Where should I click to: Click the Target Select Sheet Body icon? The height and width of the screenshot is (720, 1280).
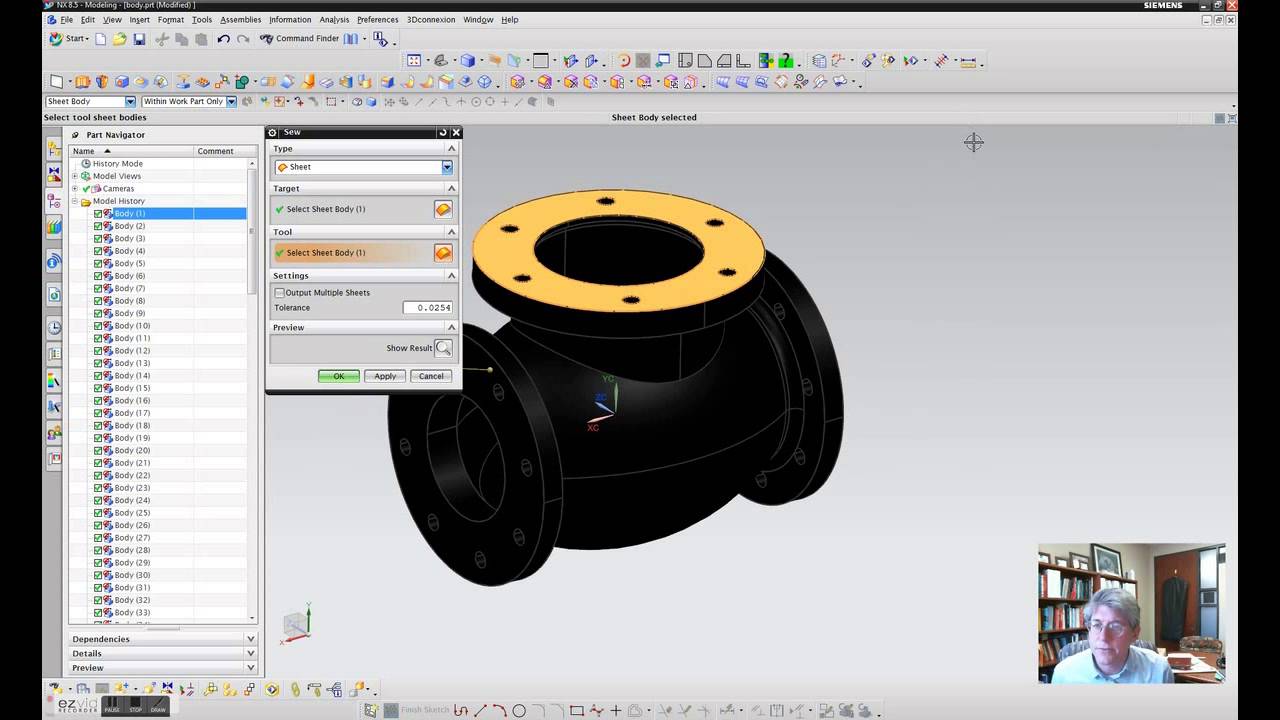pos(443,209)
